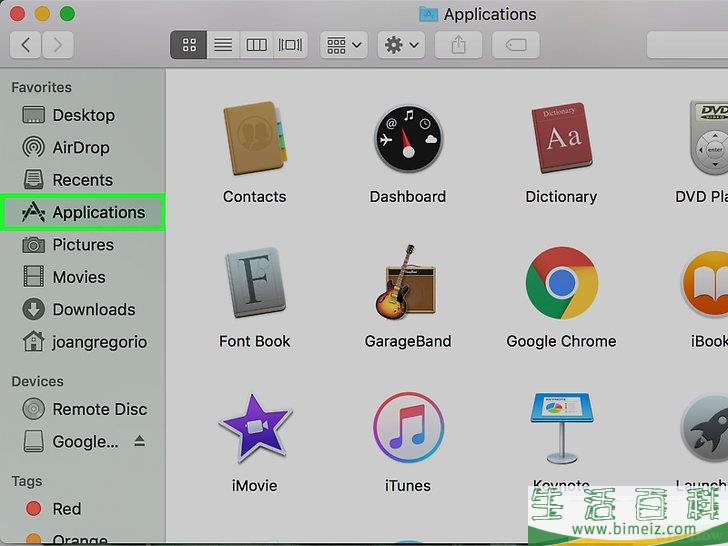728x546 pixels.
Task: Select the Red tag
Action: click(83, 509)
